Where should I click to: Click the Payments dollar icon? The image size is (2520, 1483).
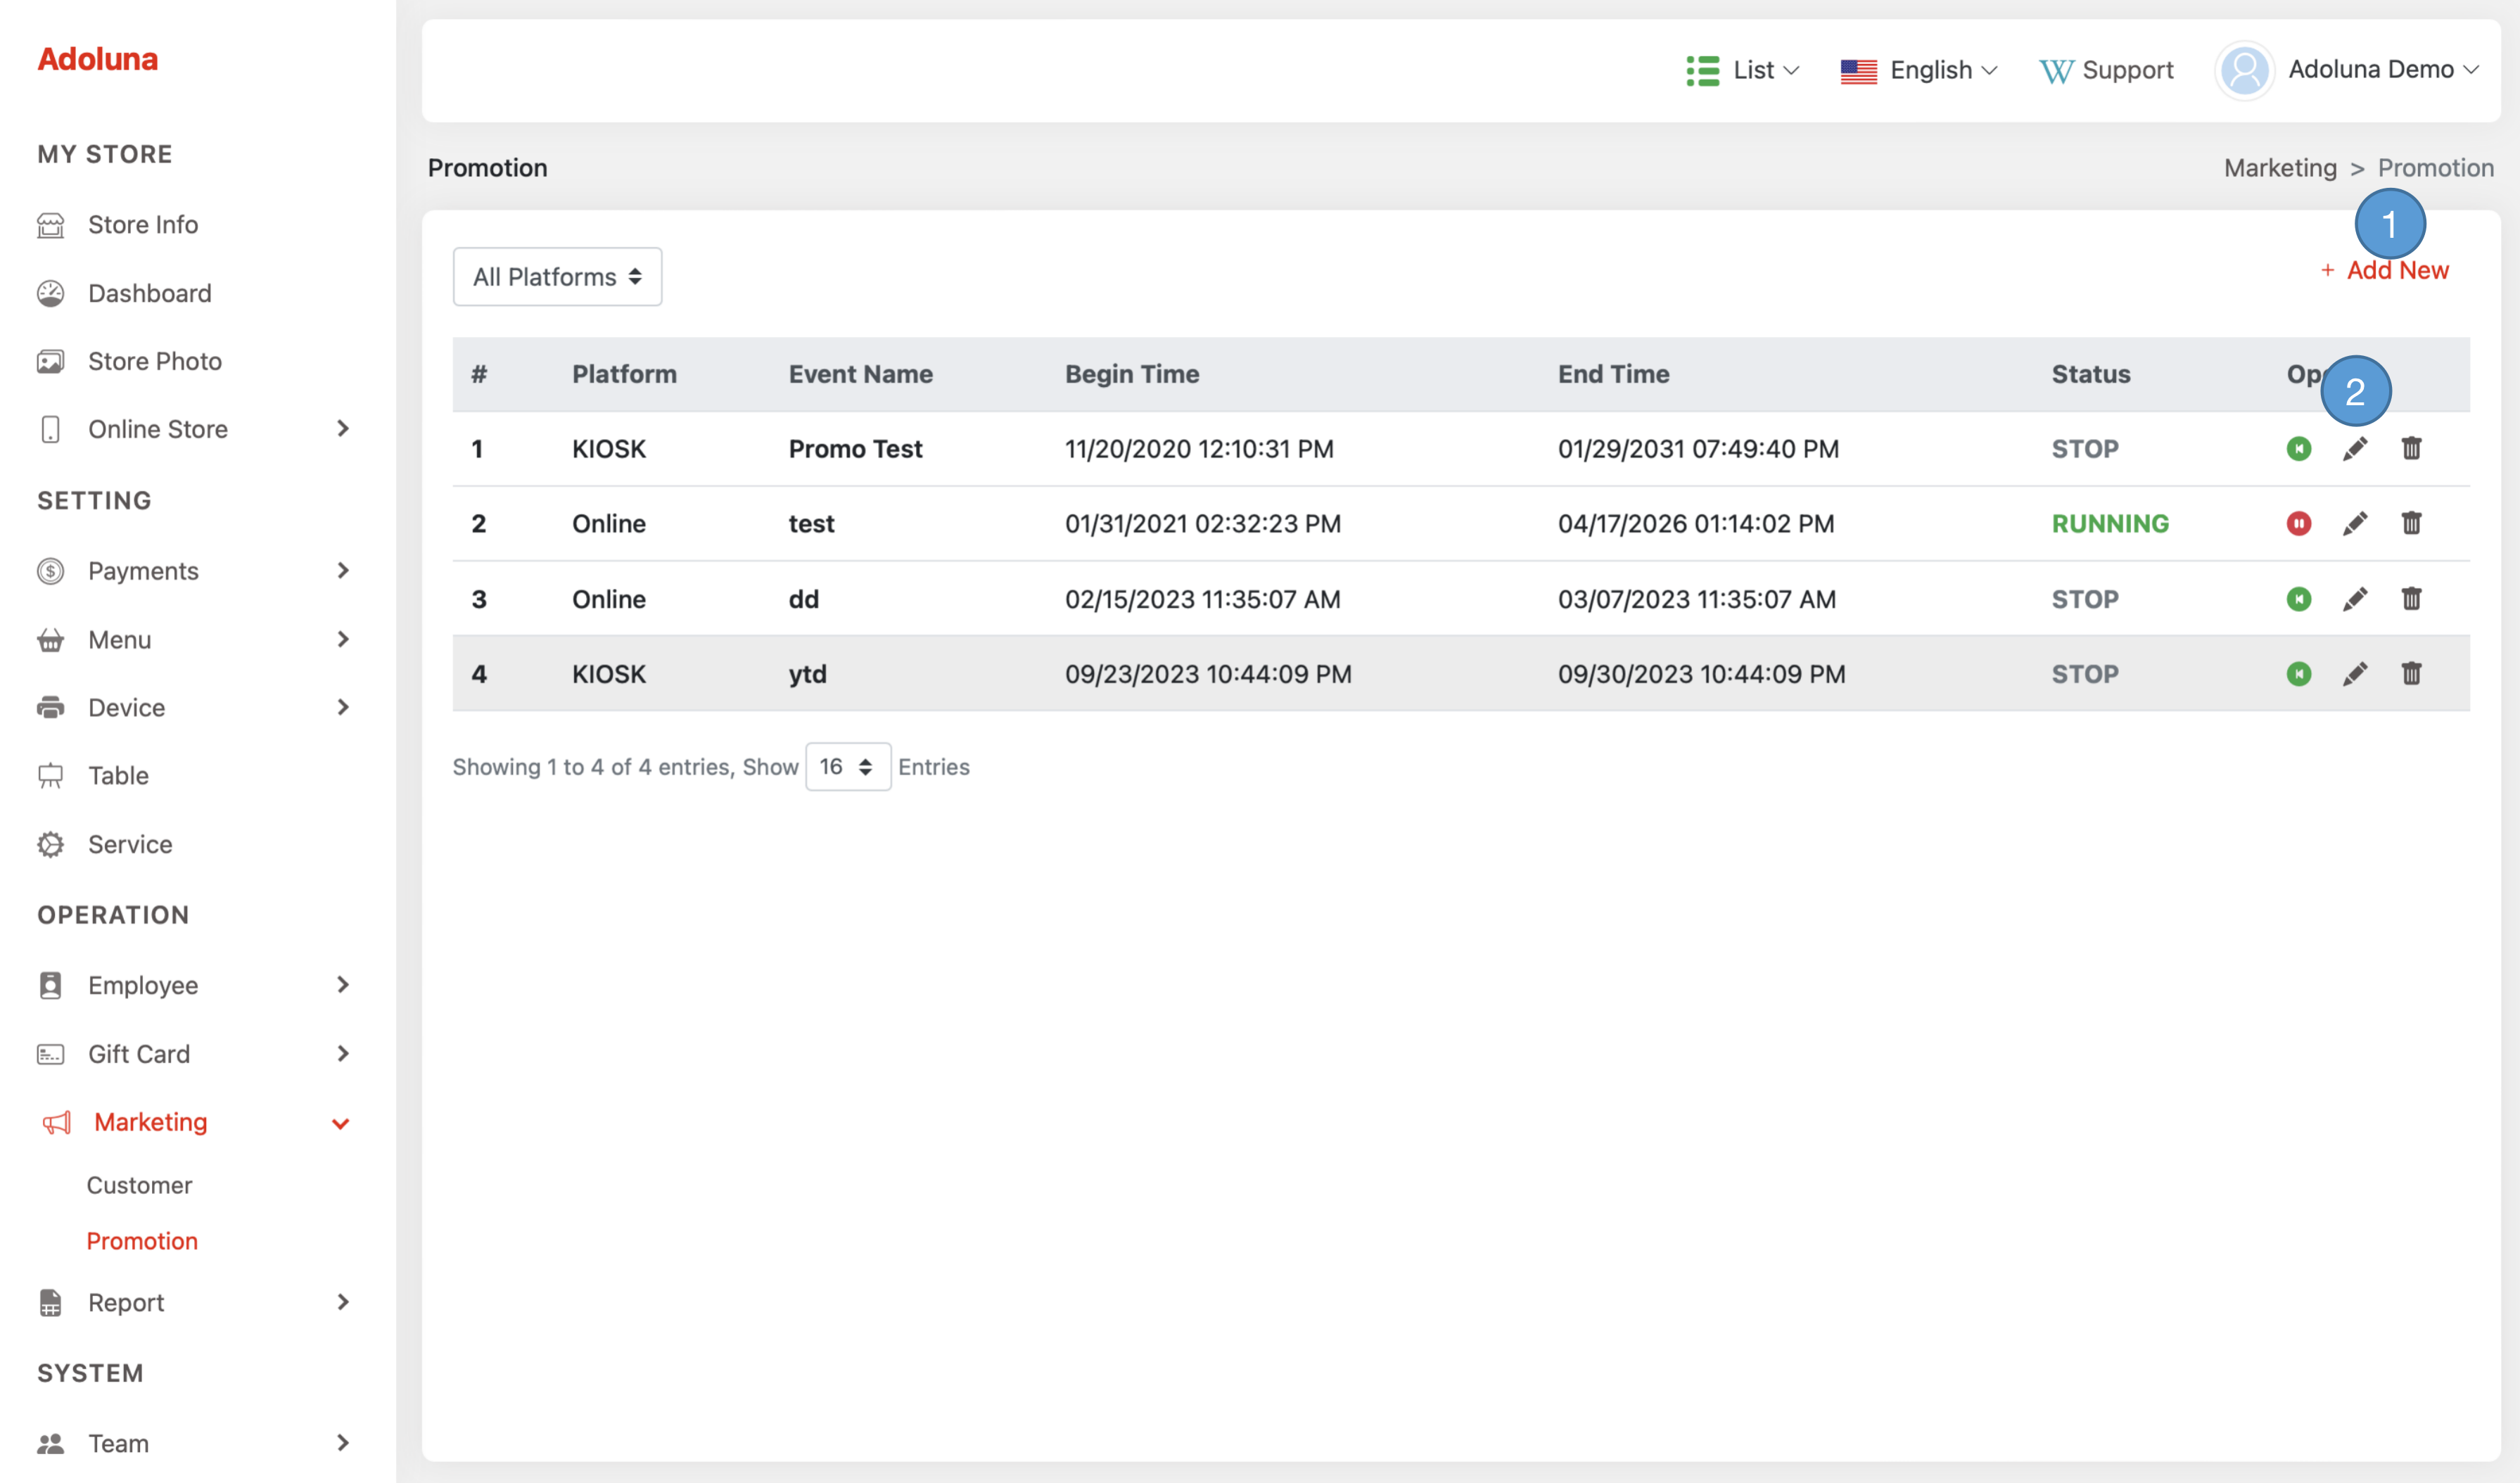tap(51, 571)
